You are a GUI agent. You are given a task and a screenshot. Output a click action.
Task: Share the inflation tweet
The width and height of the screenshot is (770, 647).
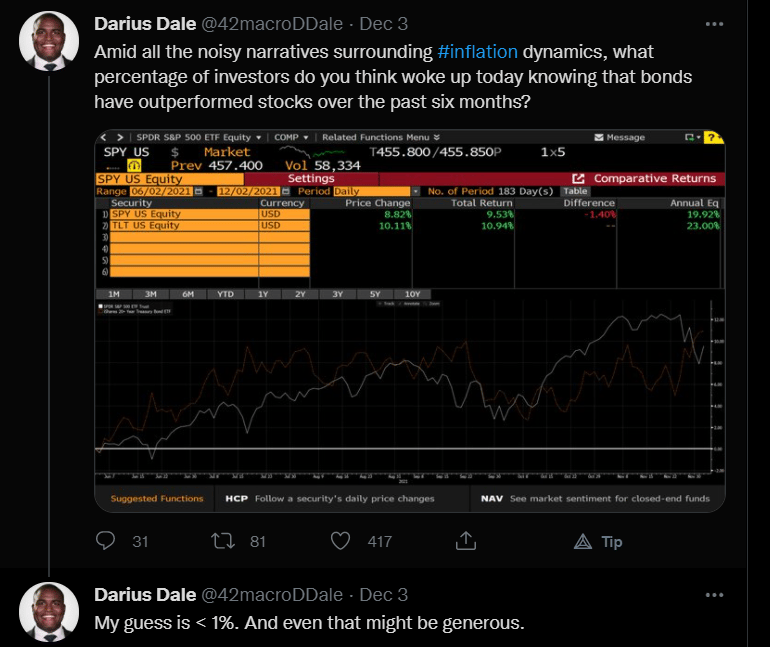click(x=466, y=540)
